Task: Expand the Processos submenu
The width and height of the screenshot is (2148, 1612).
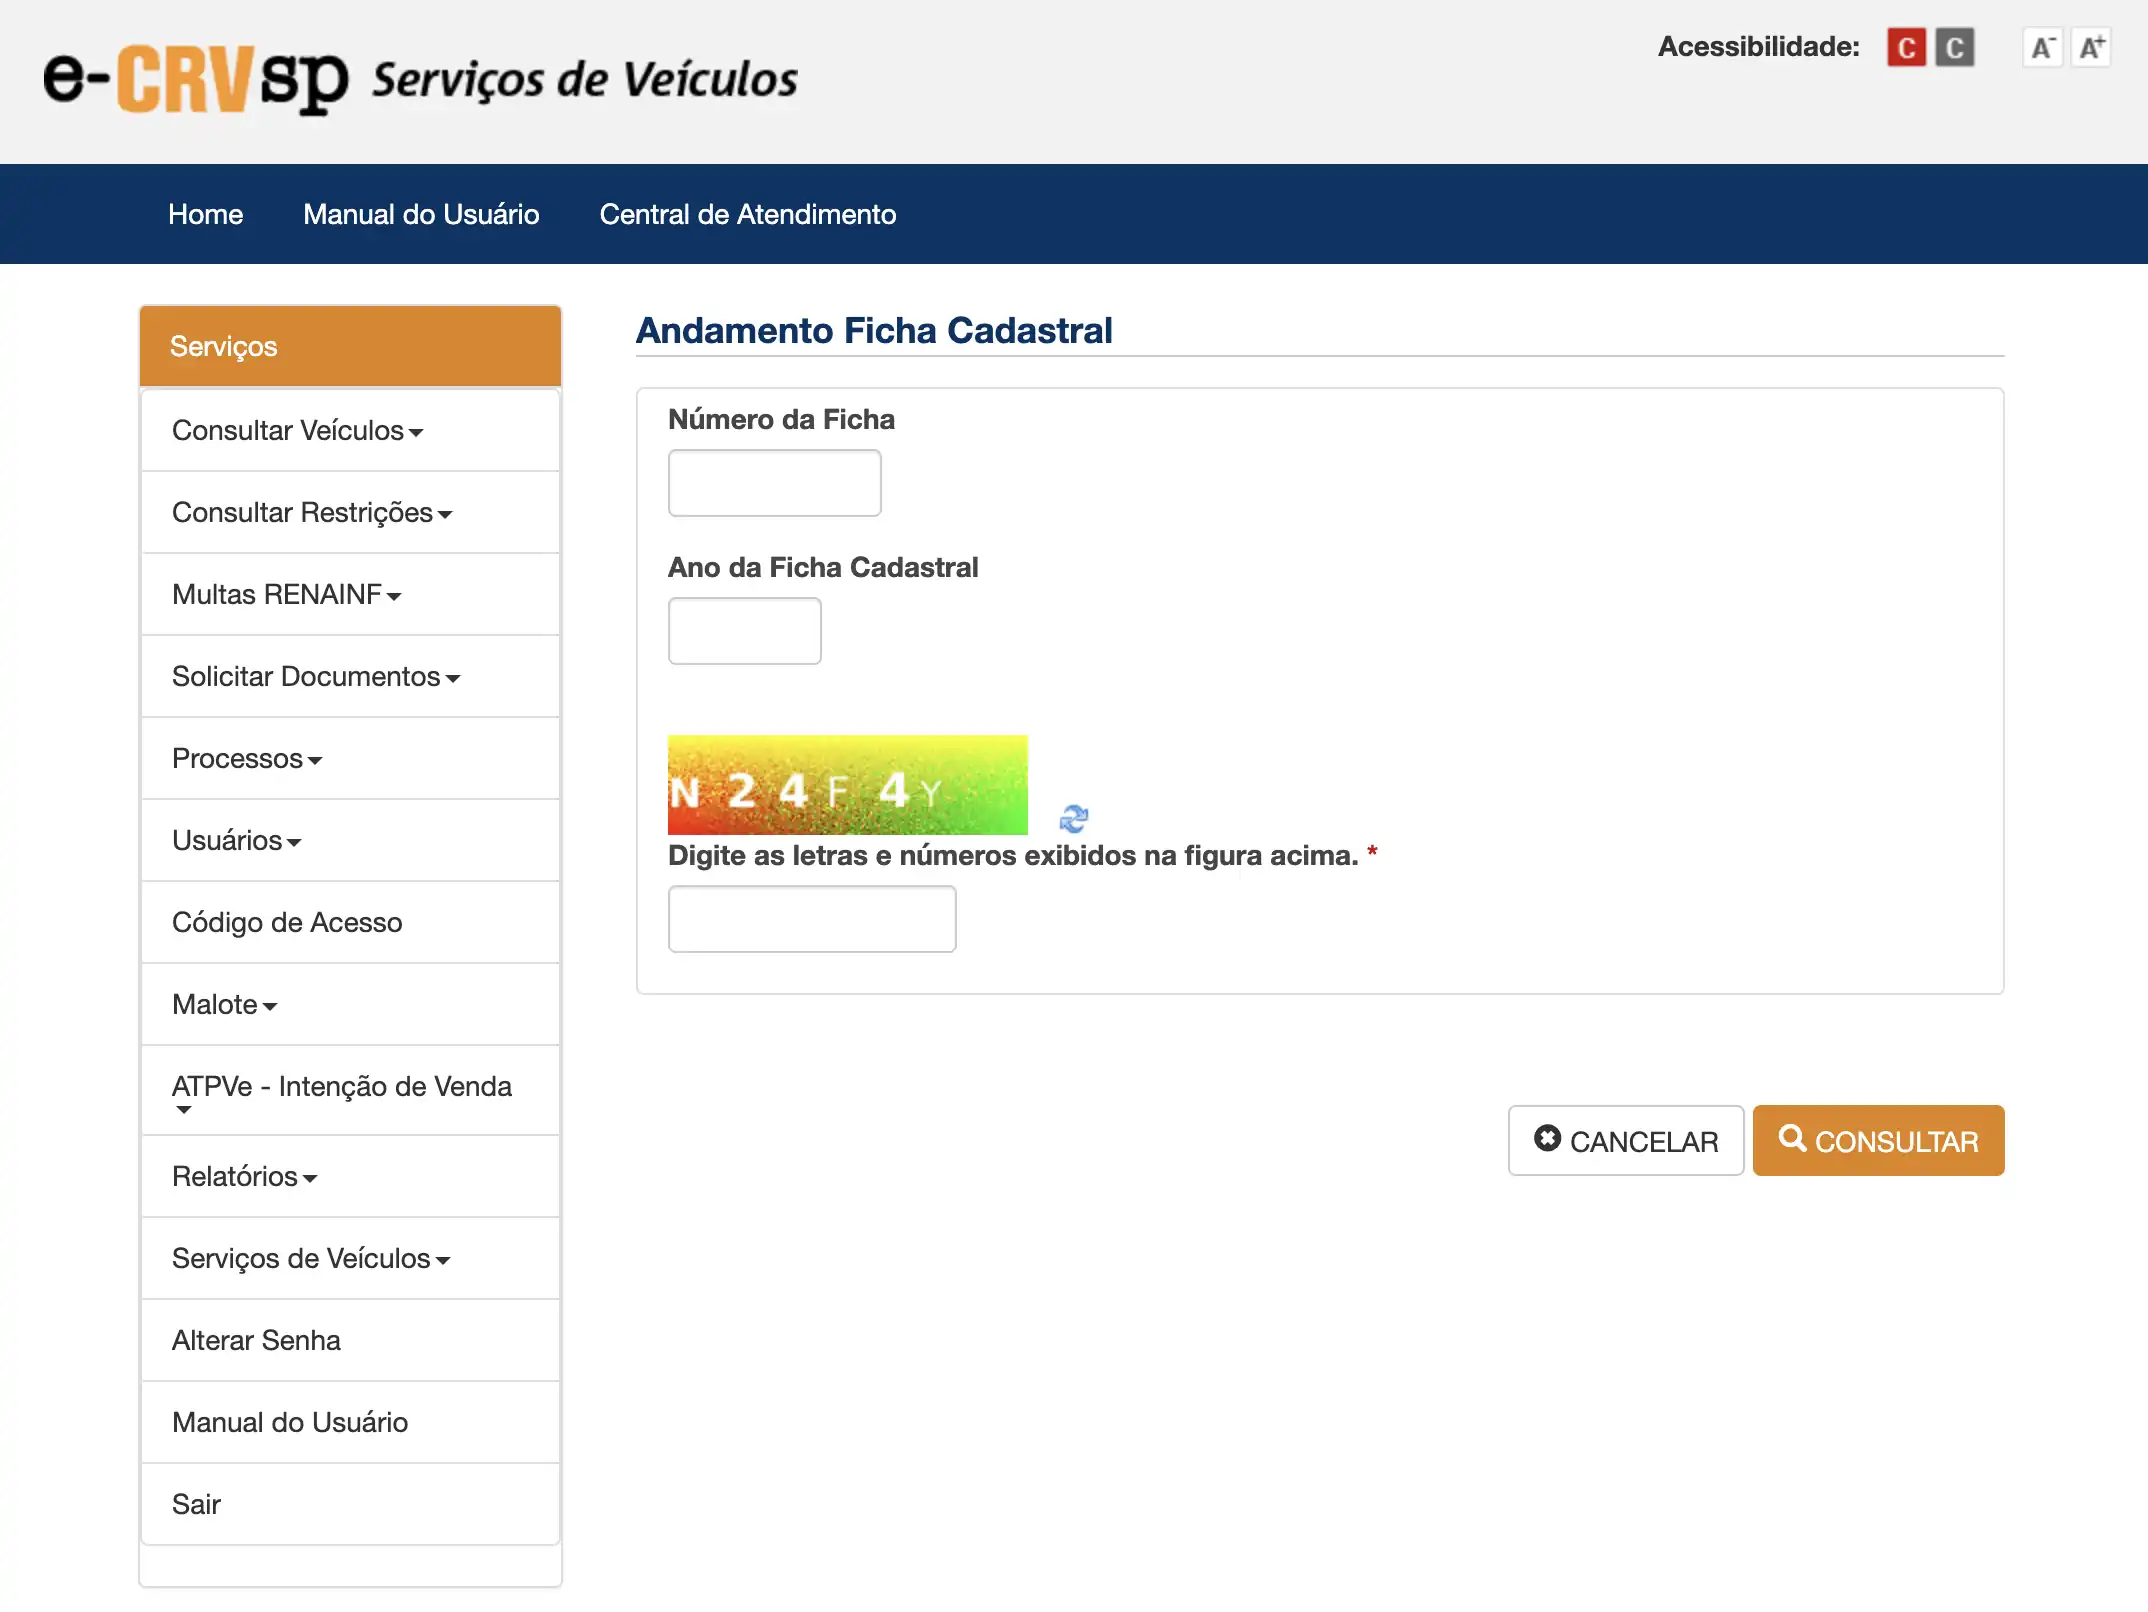Action: coord(246,759)
